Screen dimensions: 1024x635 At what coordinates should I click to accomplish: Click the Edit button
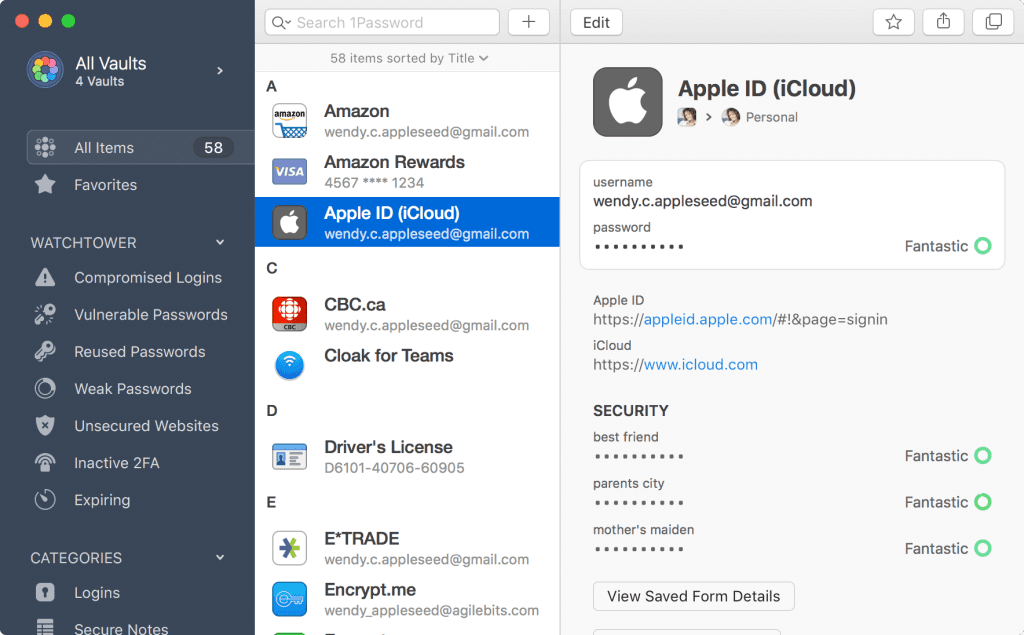596,21
